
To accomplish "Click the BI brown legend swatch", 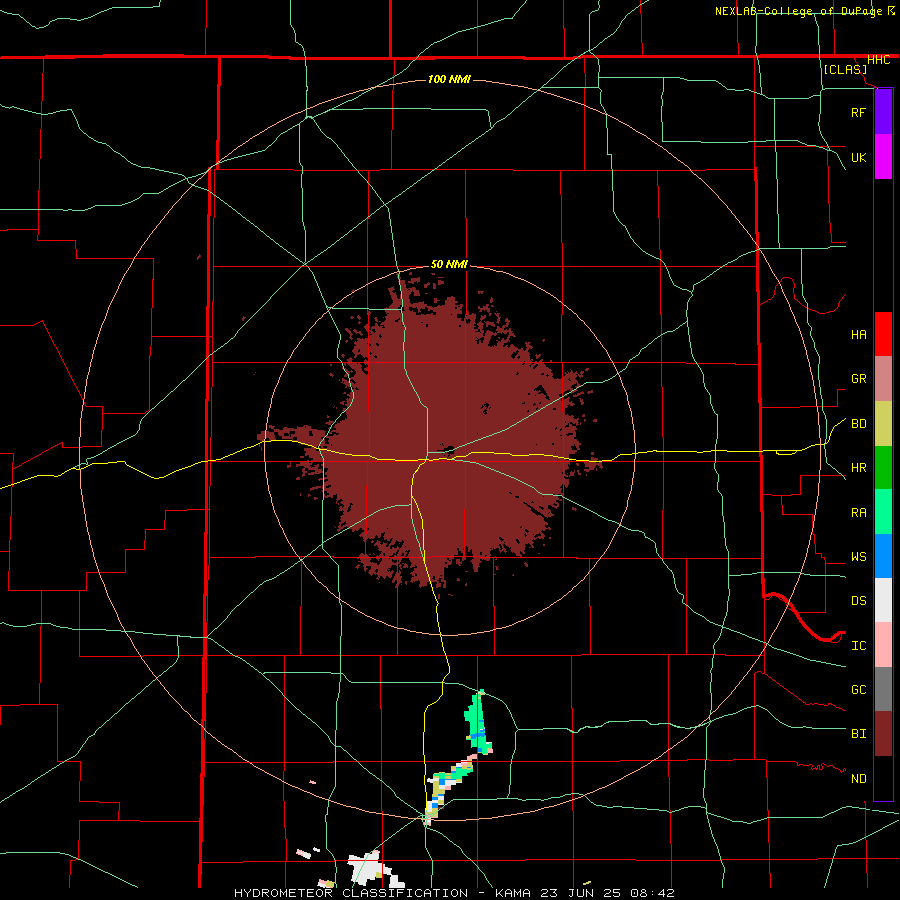I will (x=883, y=734).
